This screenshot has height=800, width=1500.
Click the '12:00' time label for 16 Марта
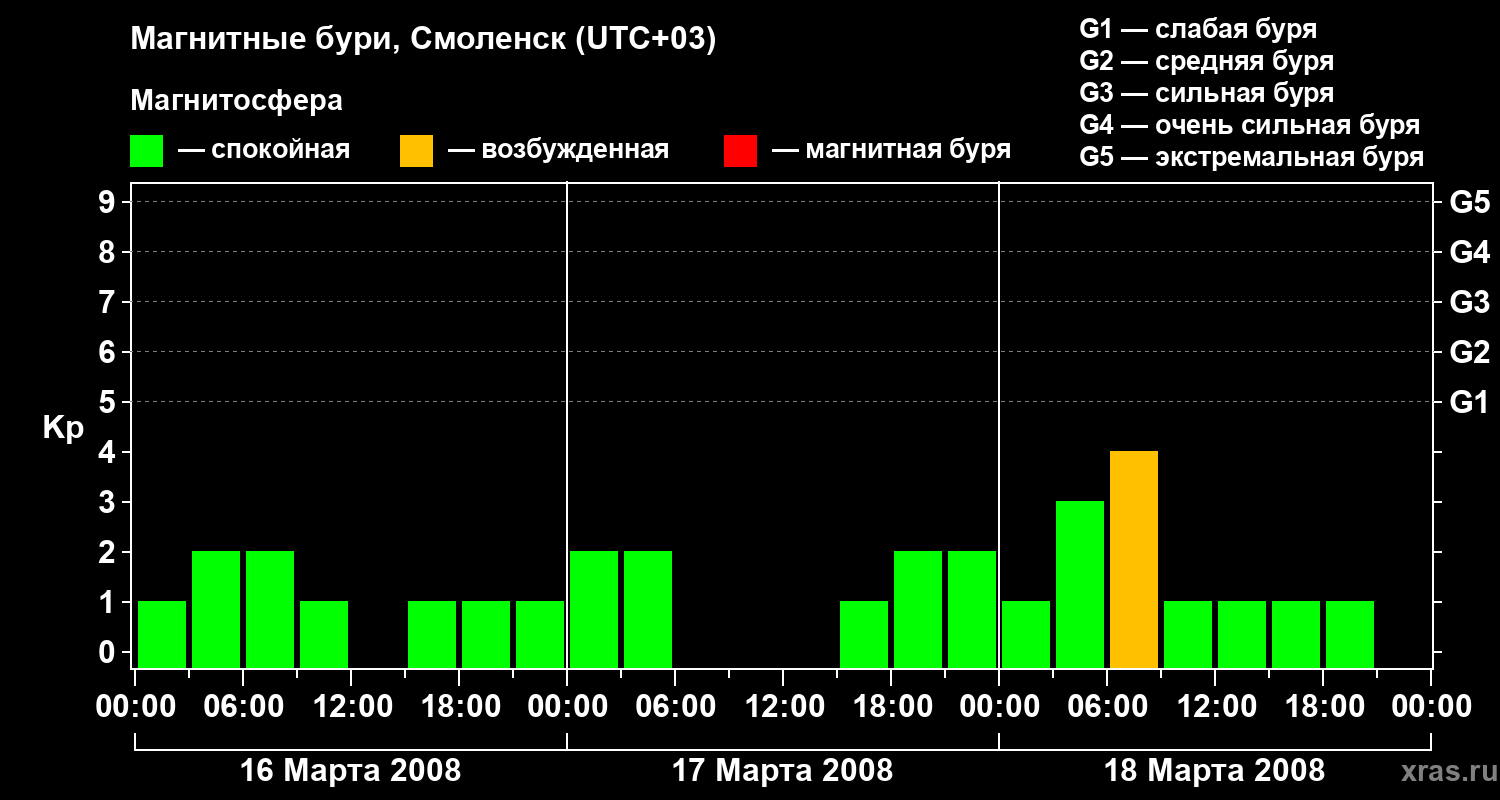[351, 707]
